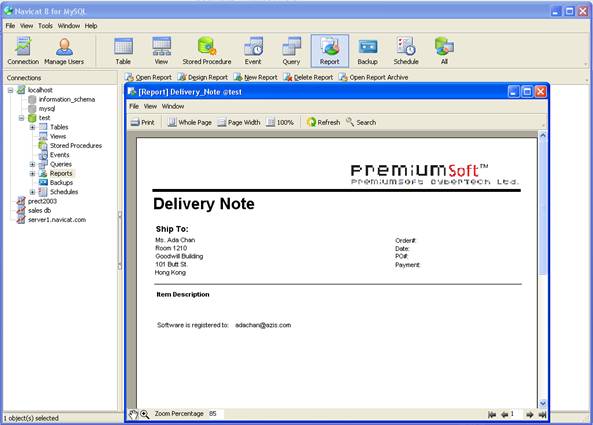The image size is (593, 425).
Task: Open the main Window menu of Navicat
Action: 69,26
